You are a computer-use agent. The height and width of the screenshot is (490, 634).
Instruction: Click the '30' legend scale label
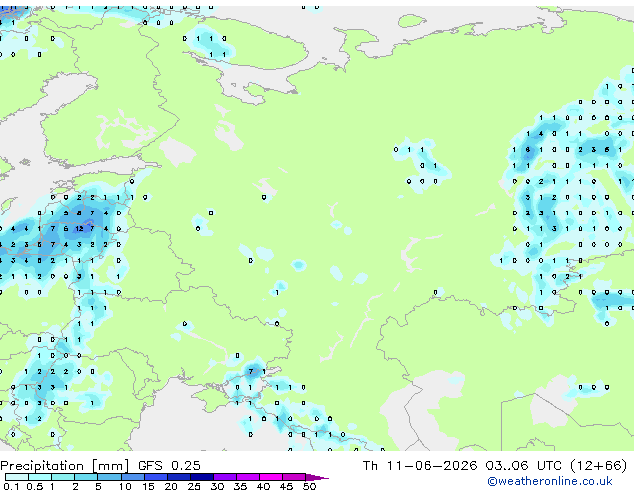(217, 486)
